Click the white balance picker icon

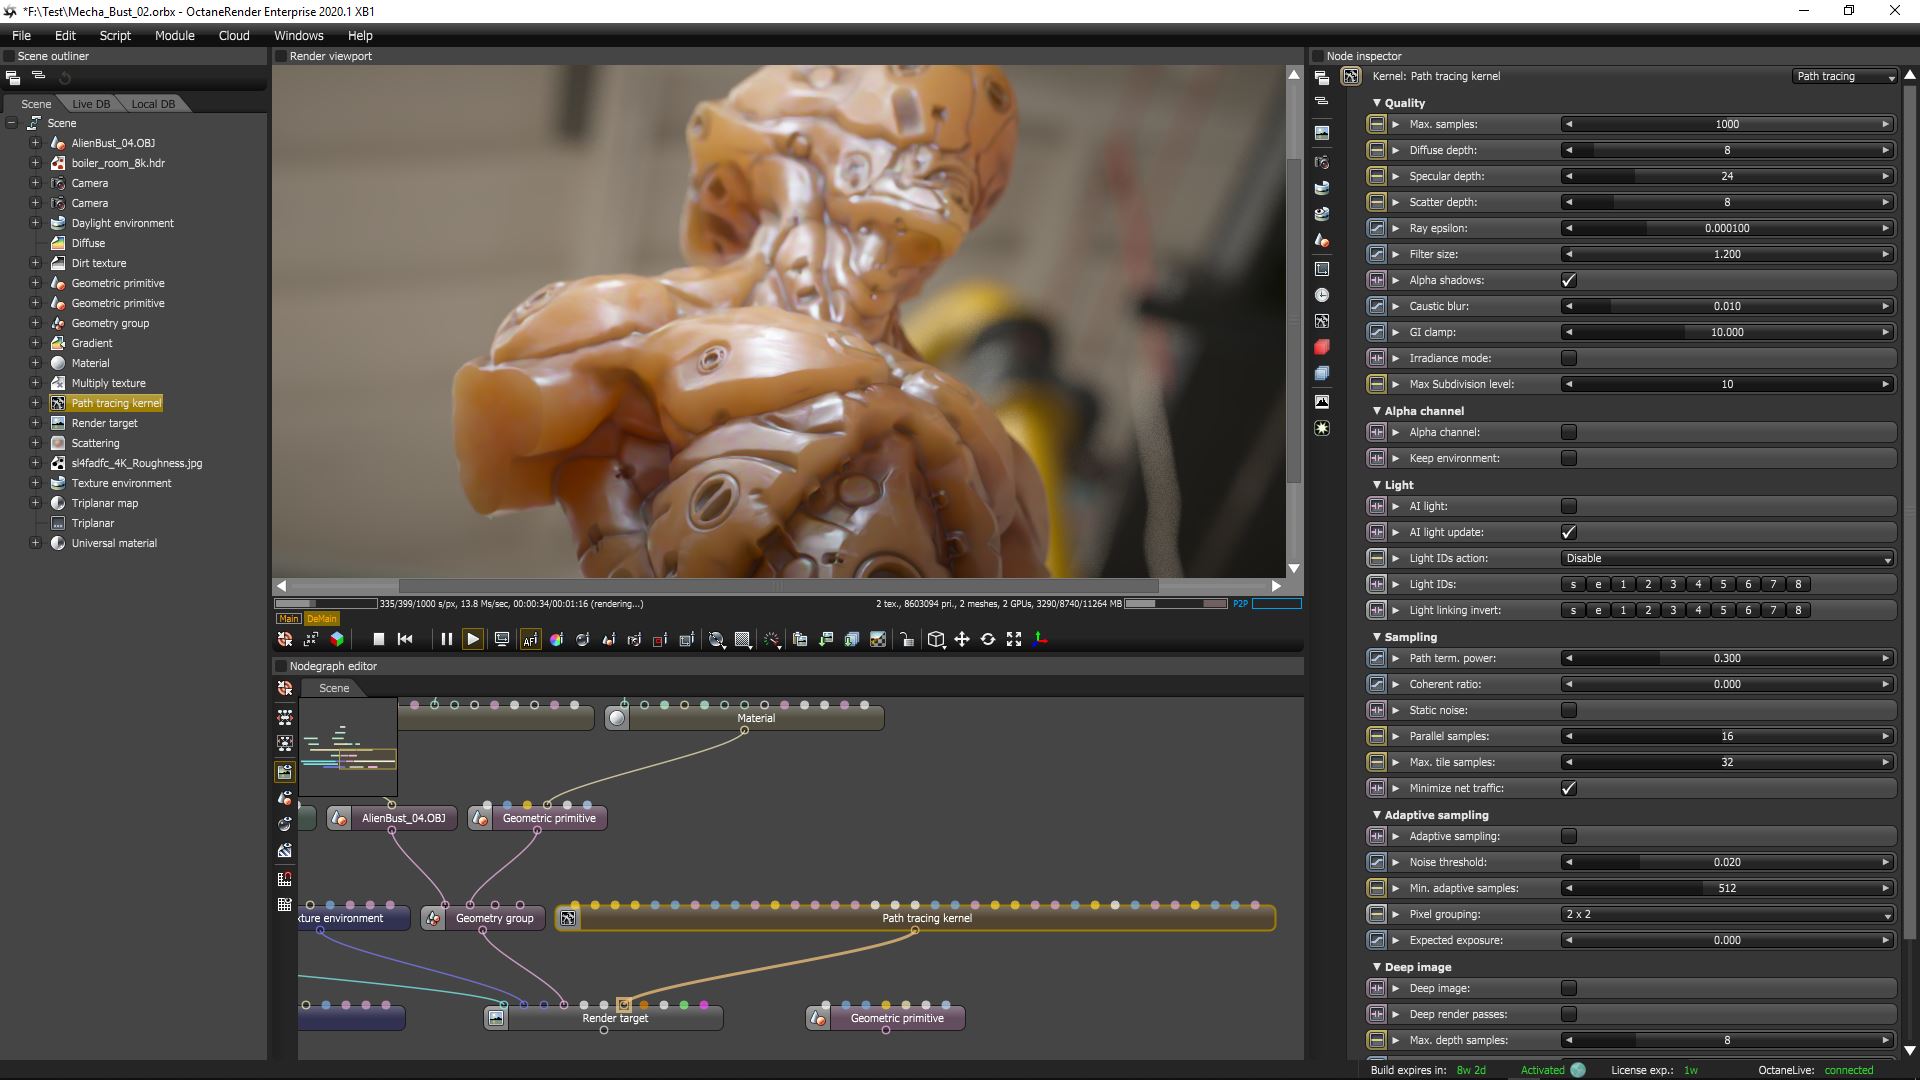[x=556, y=640]
